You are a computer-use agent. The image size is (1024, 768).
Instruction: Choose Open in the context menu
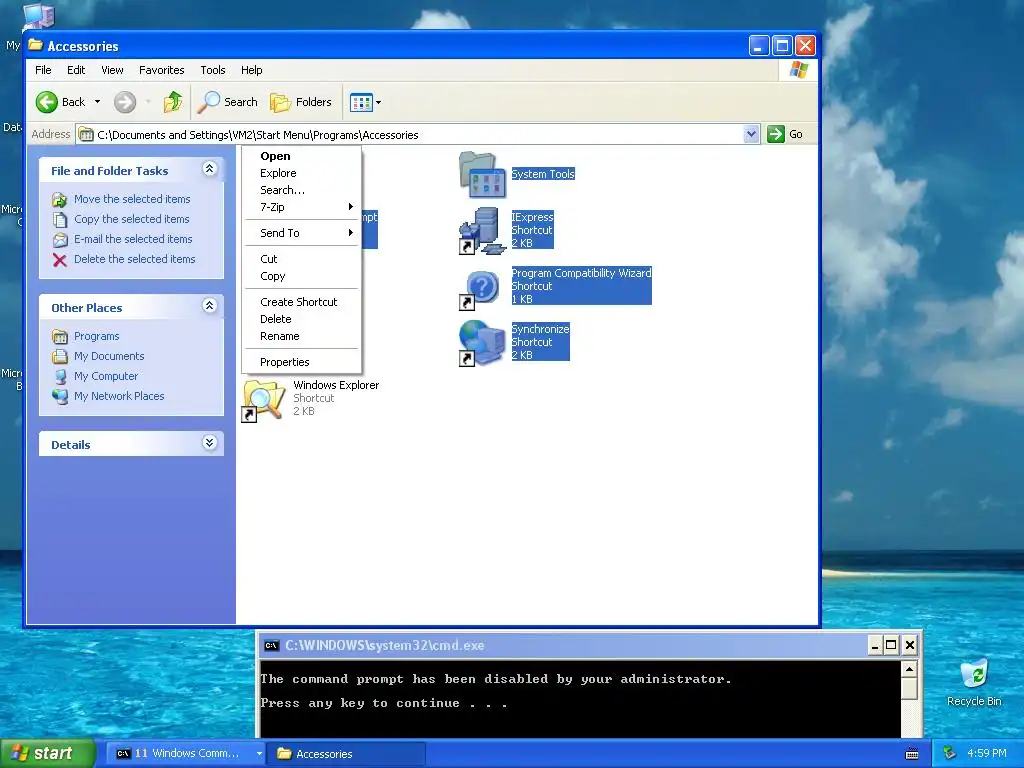[301, 156]
